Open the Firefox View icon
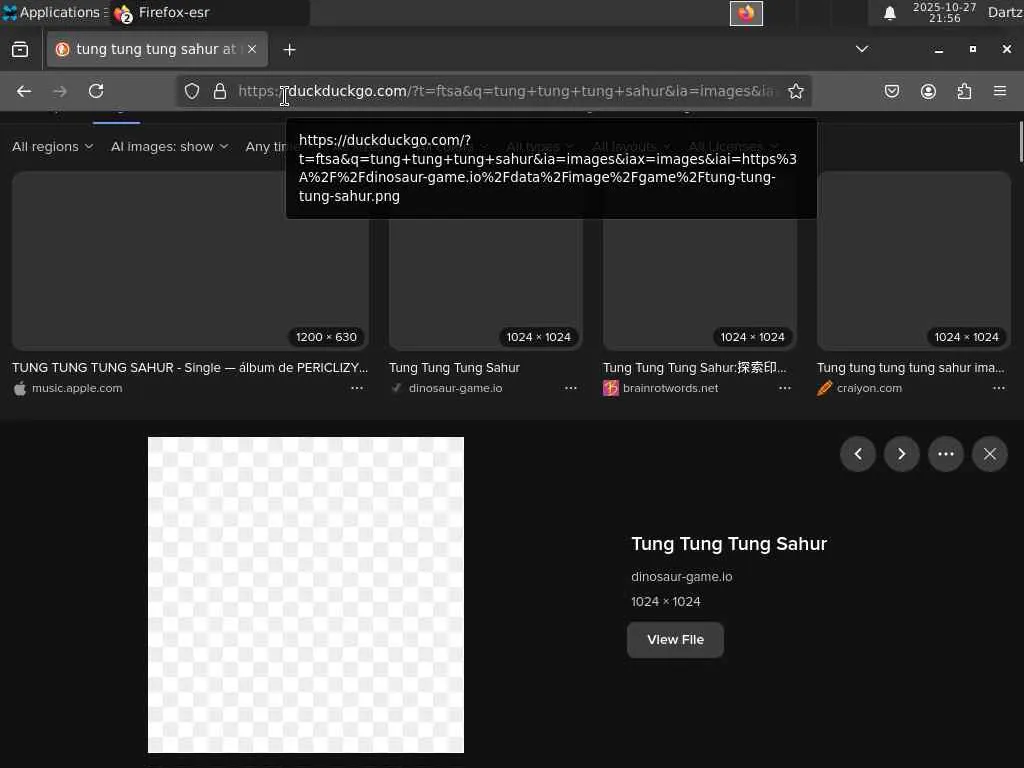 tap(20, 50)
